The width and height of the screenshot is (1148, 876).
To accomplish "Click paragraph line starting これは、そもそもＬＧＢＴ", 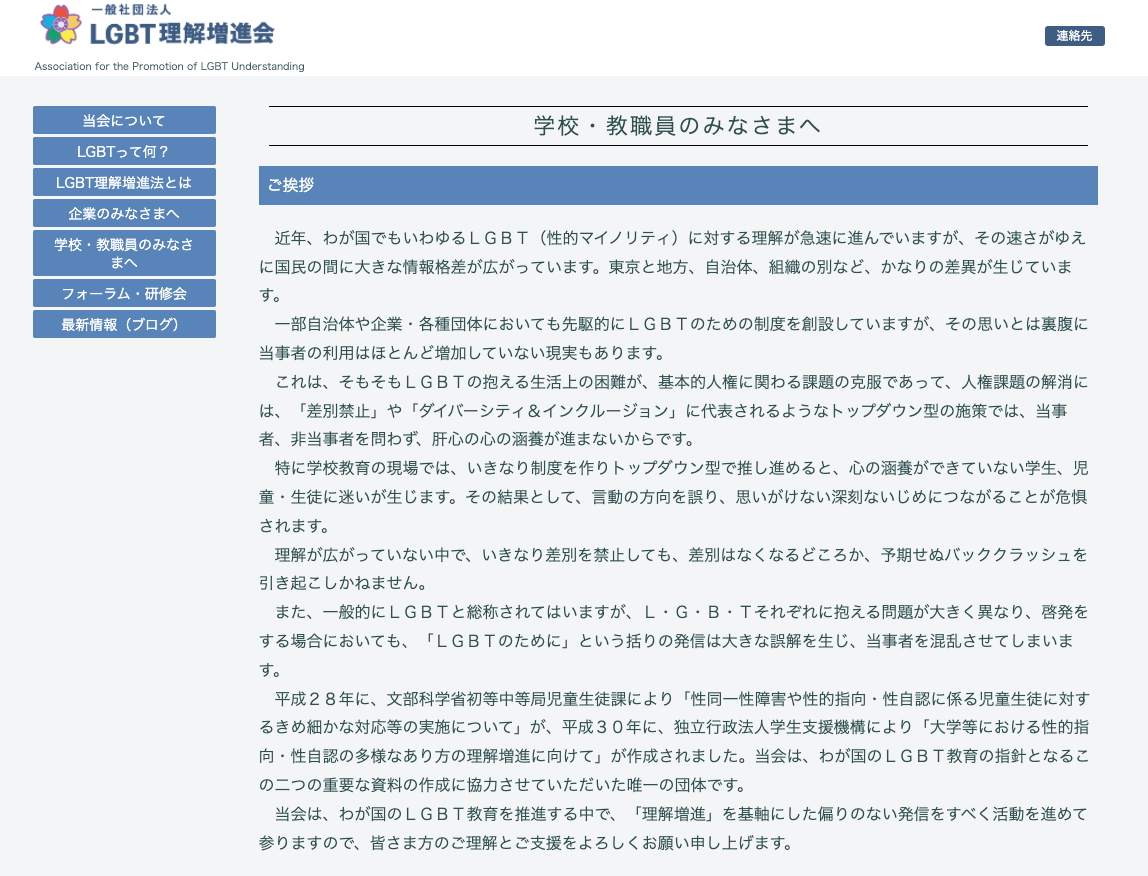I will point(681,382).
